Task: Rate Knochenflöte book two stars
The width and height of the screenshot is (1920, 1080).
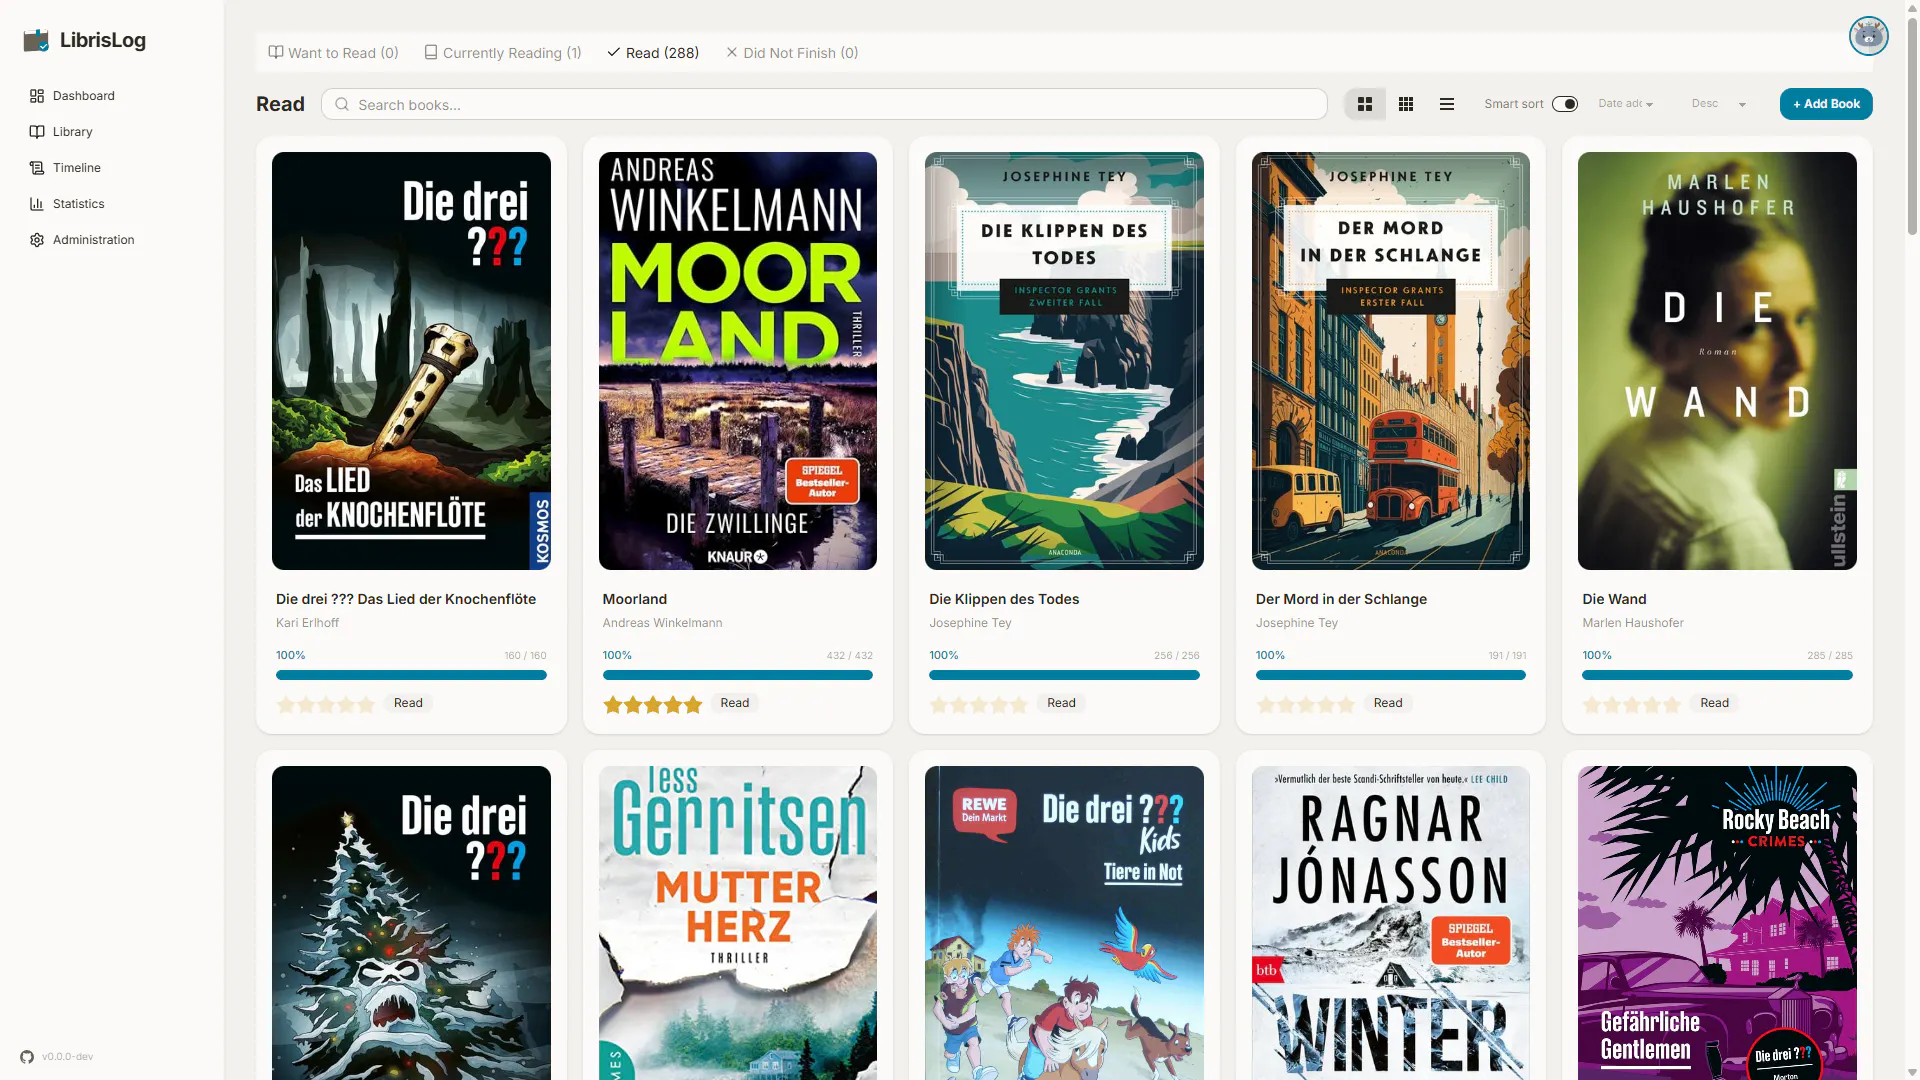Action: (x=306, y=705)
